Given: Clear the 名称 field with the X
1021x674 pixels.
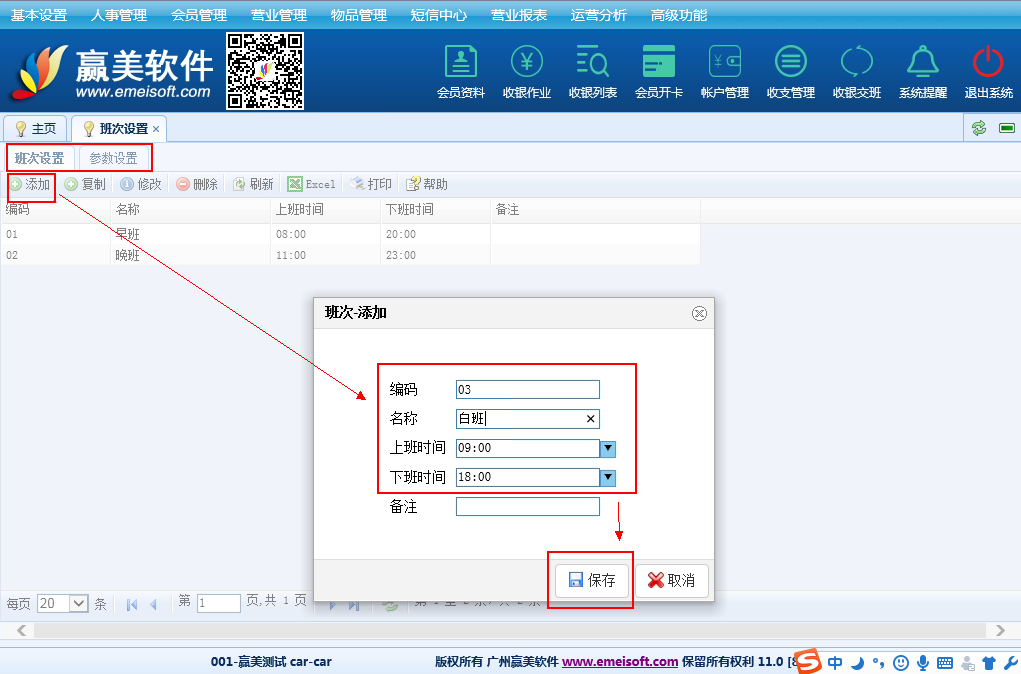Looking at the screenshot, I should (x=590, y=419).
